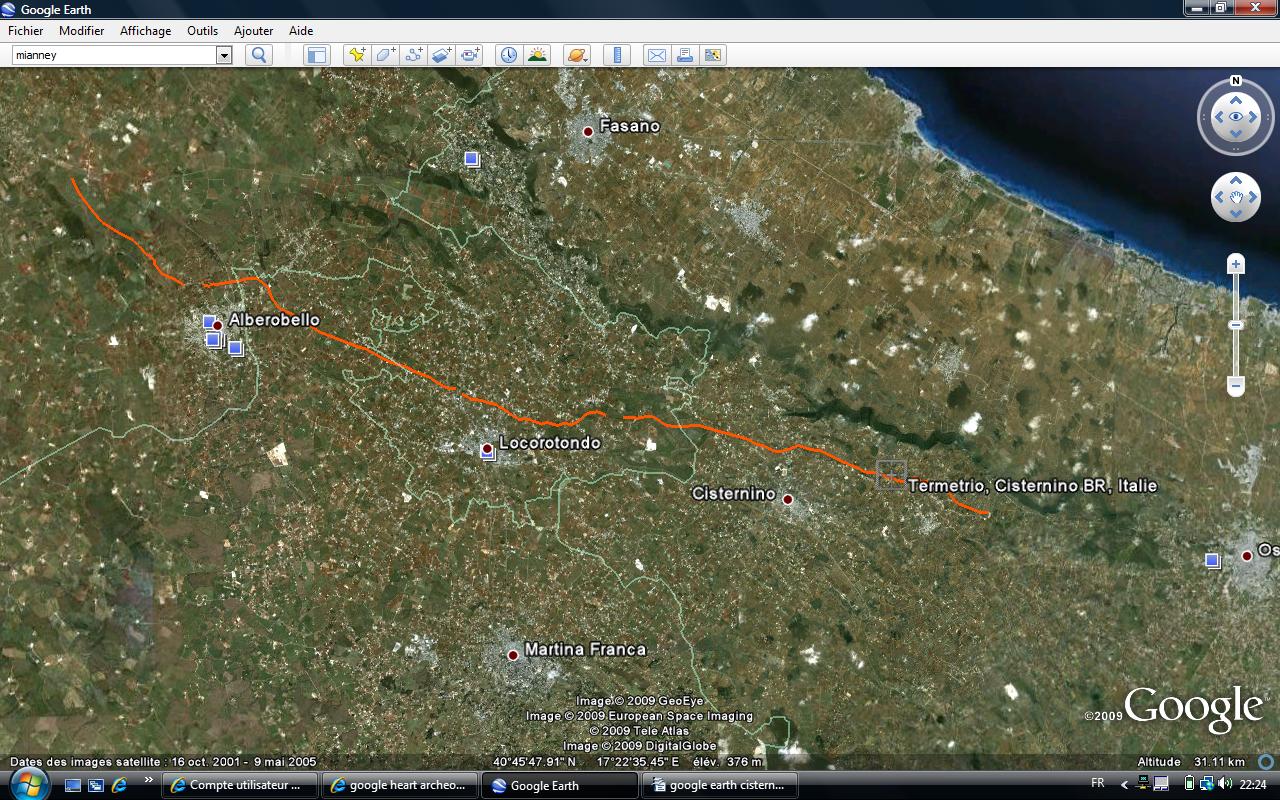Click the Show Desktop quick launch icon
Screen dimensions: 1280x800
(73, 785)
